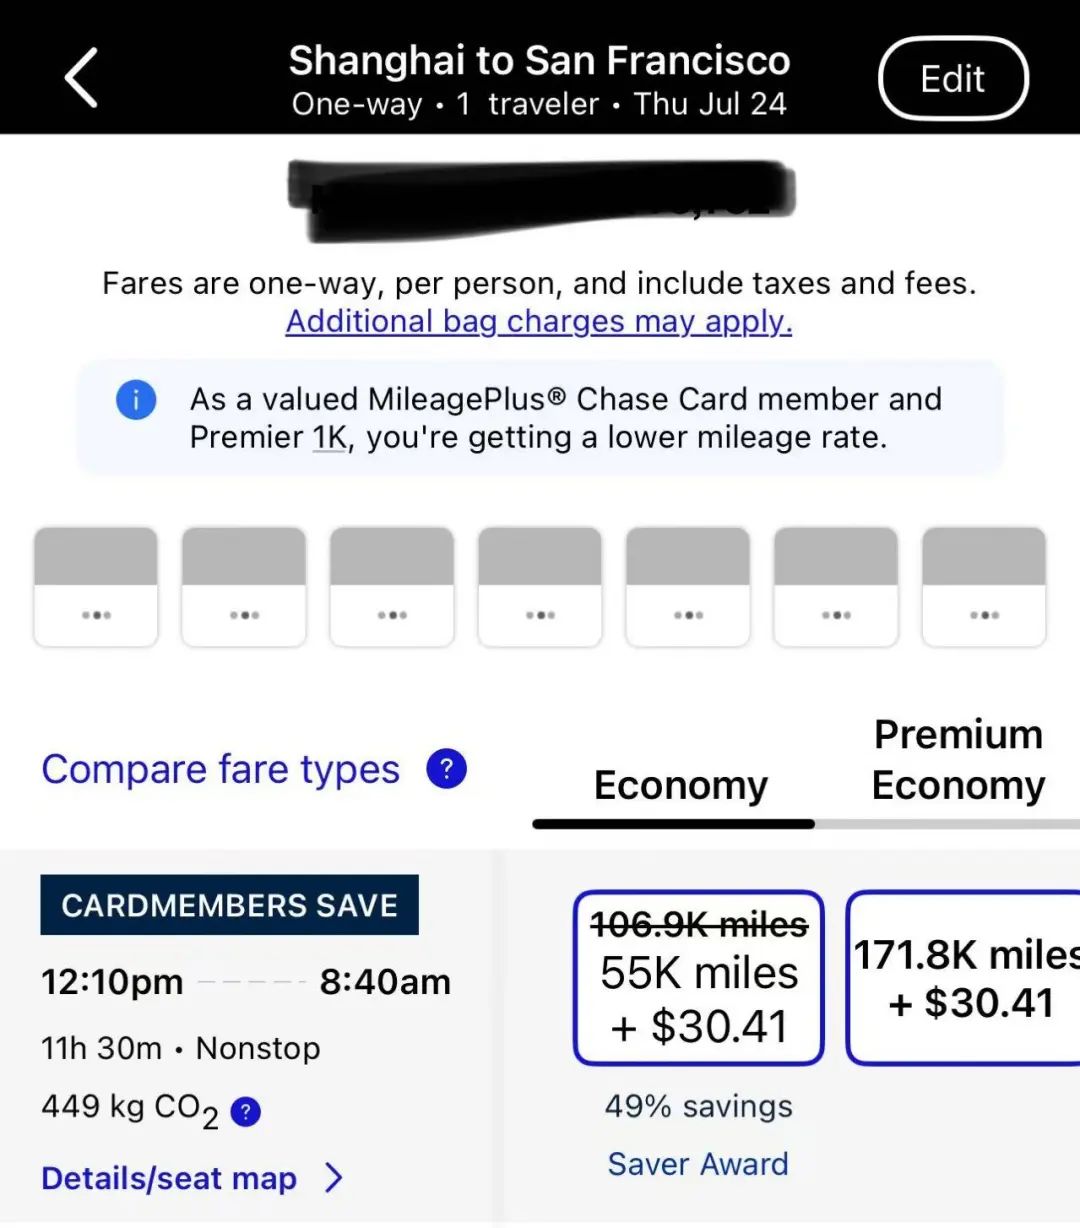Open Details/seat map link

[169, 1178]
